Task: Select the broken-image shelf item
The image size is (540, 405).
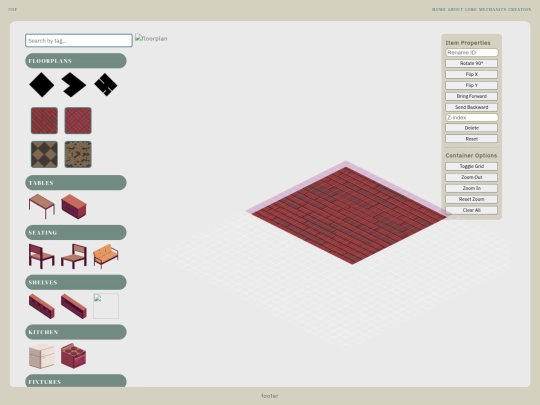Action: [x=106, y=306]
